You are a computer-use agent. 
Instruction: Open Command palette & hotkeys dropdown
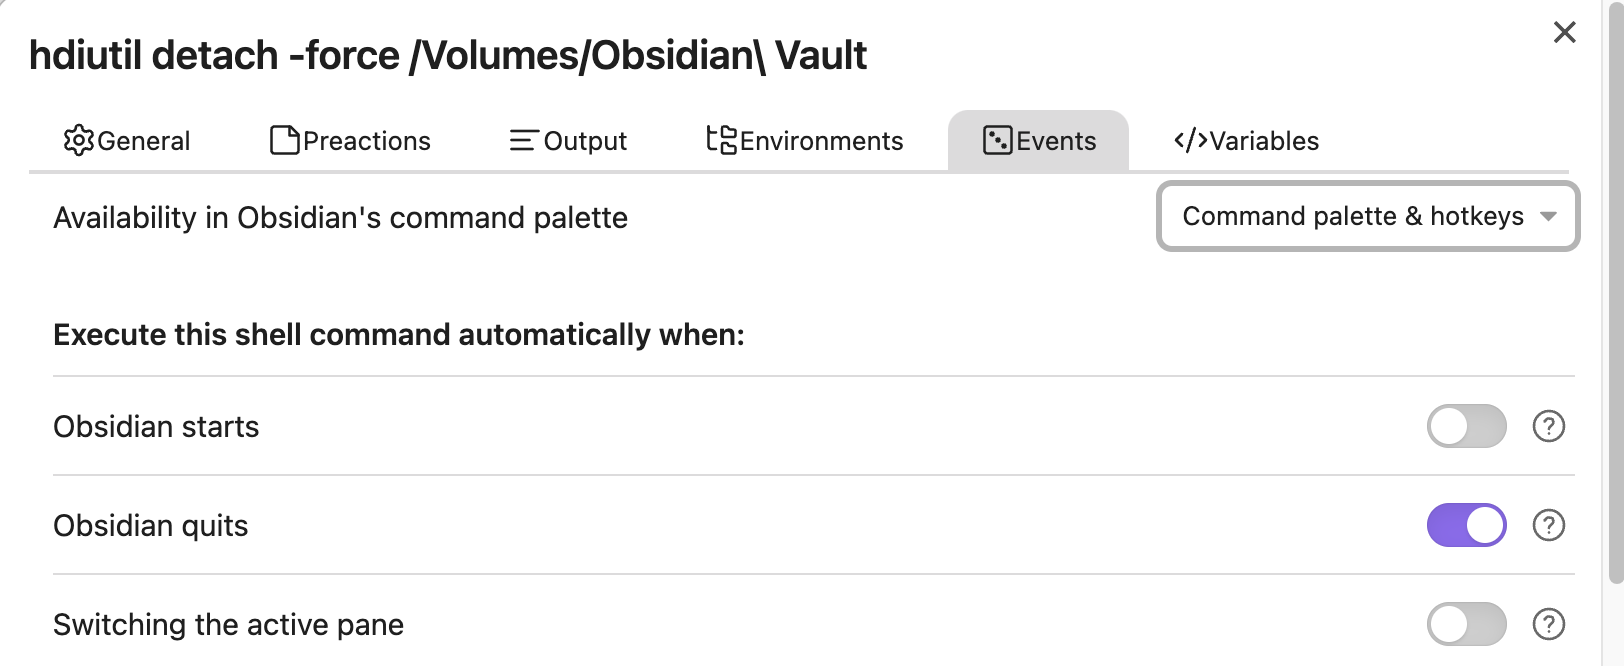coord(1353,217)
